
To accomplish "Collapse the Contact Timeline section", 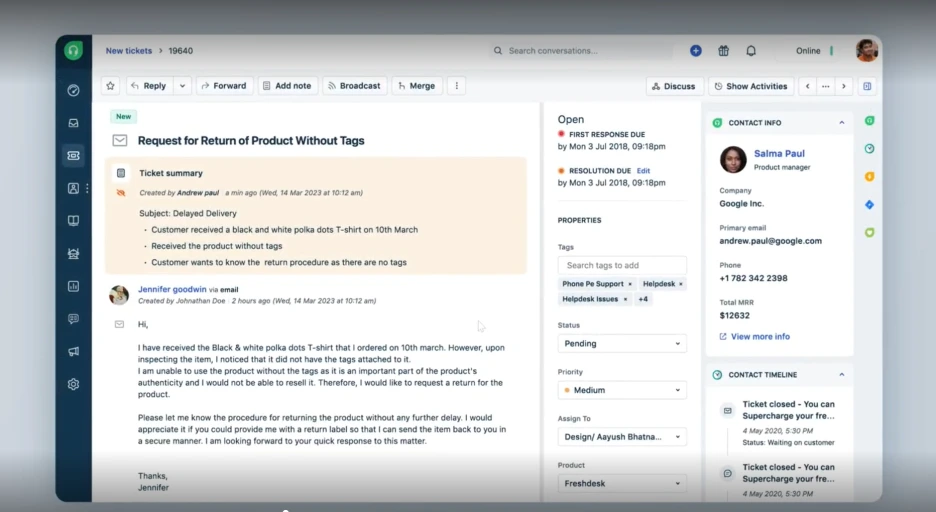I will point(842,375).
